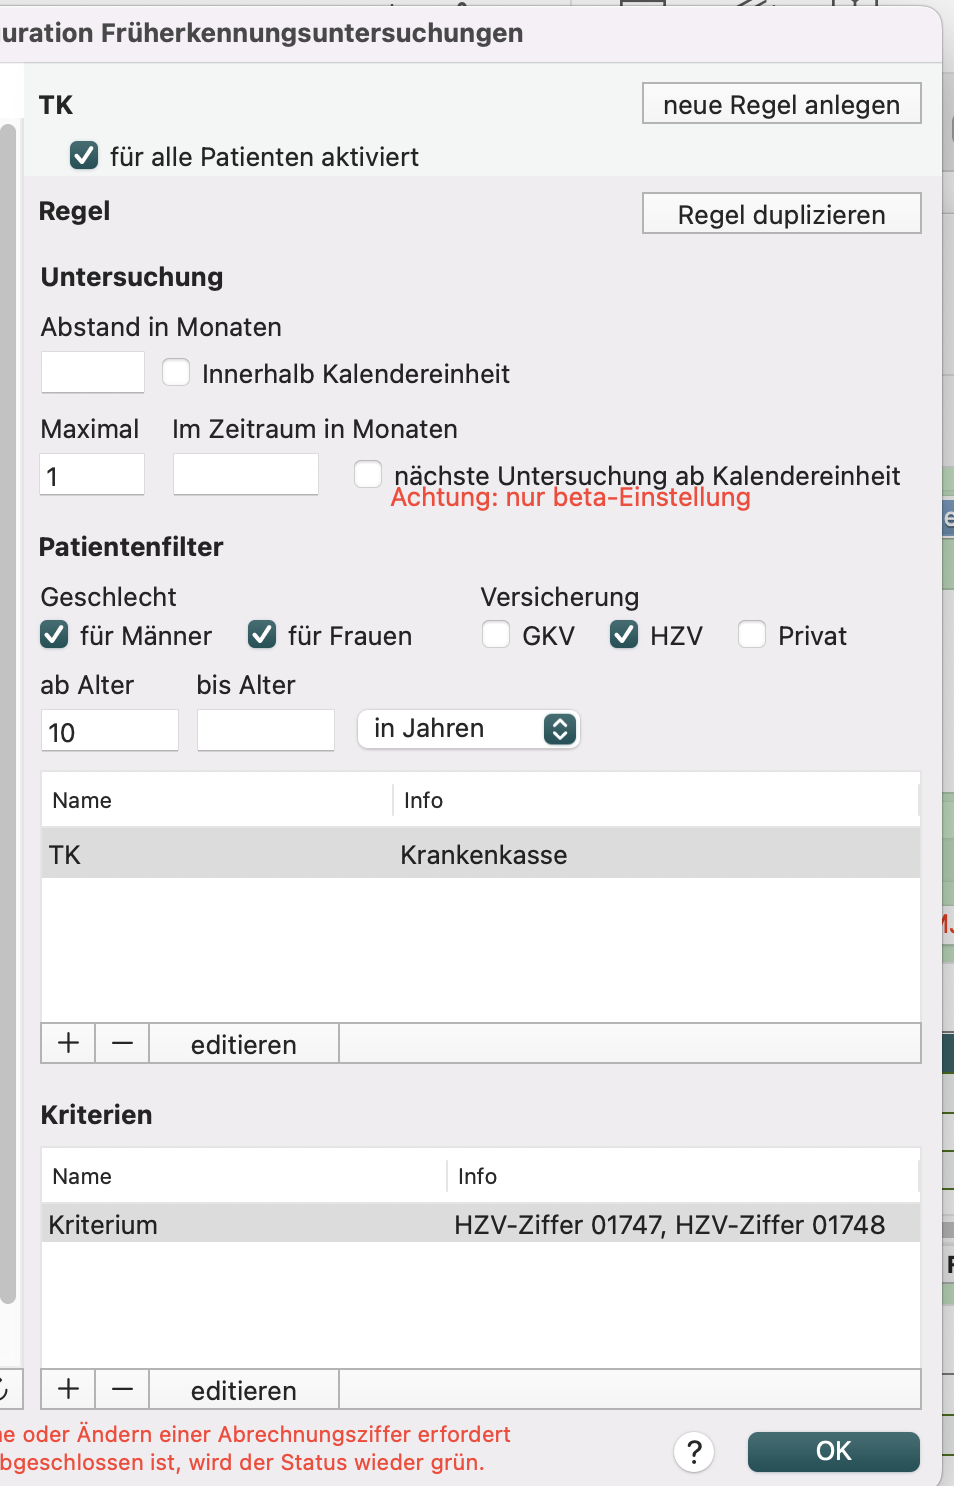This screenshot has width=954, height=1486.
Task: Uncheck the 'für Männer' checkbox
Action: pos(54,635)
